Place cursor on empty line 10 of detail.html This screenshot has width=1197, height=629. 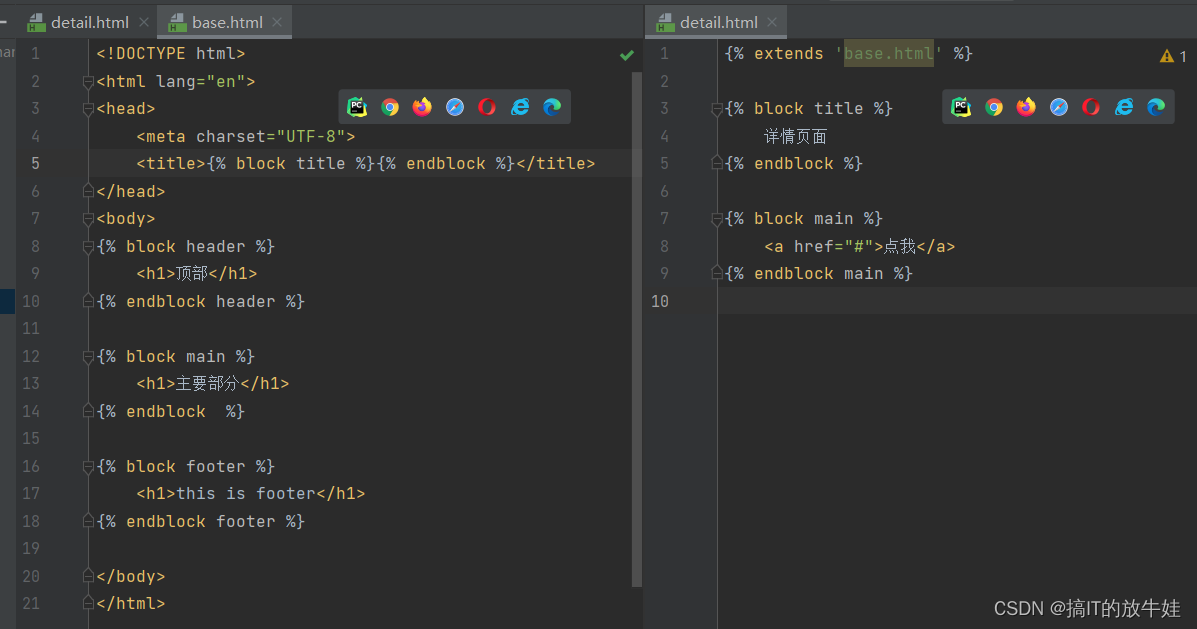957,301
